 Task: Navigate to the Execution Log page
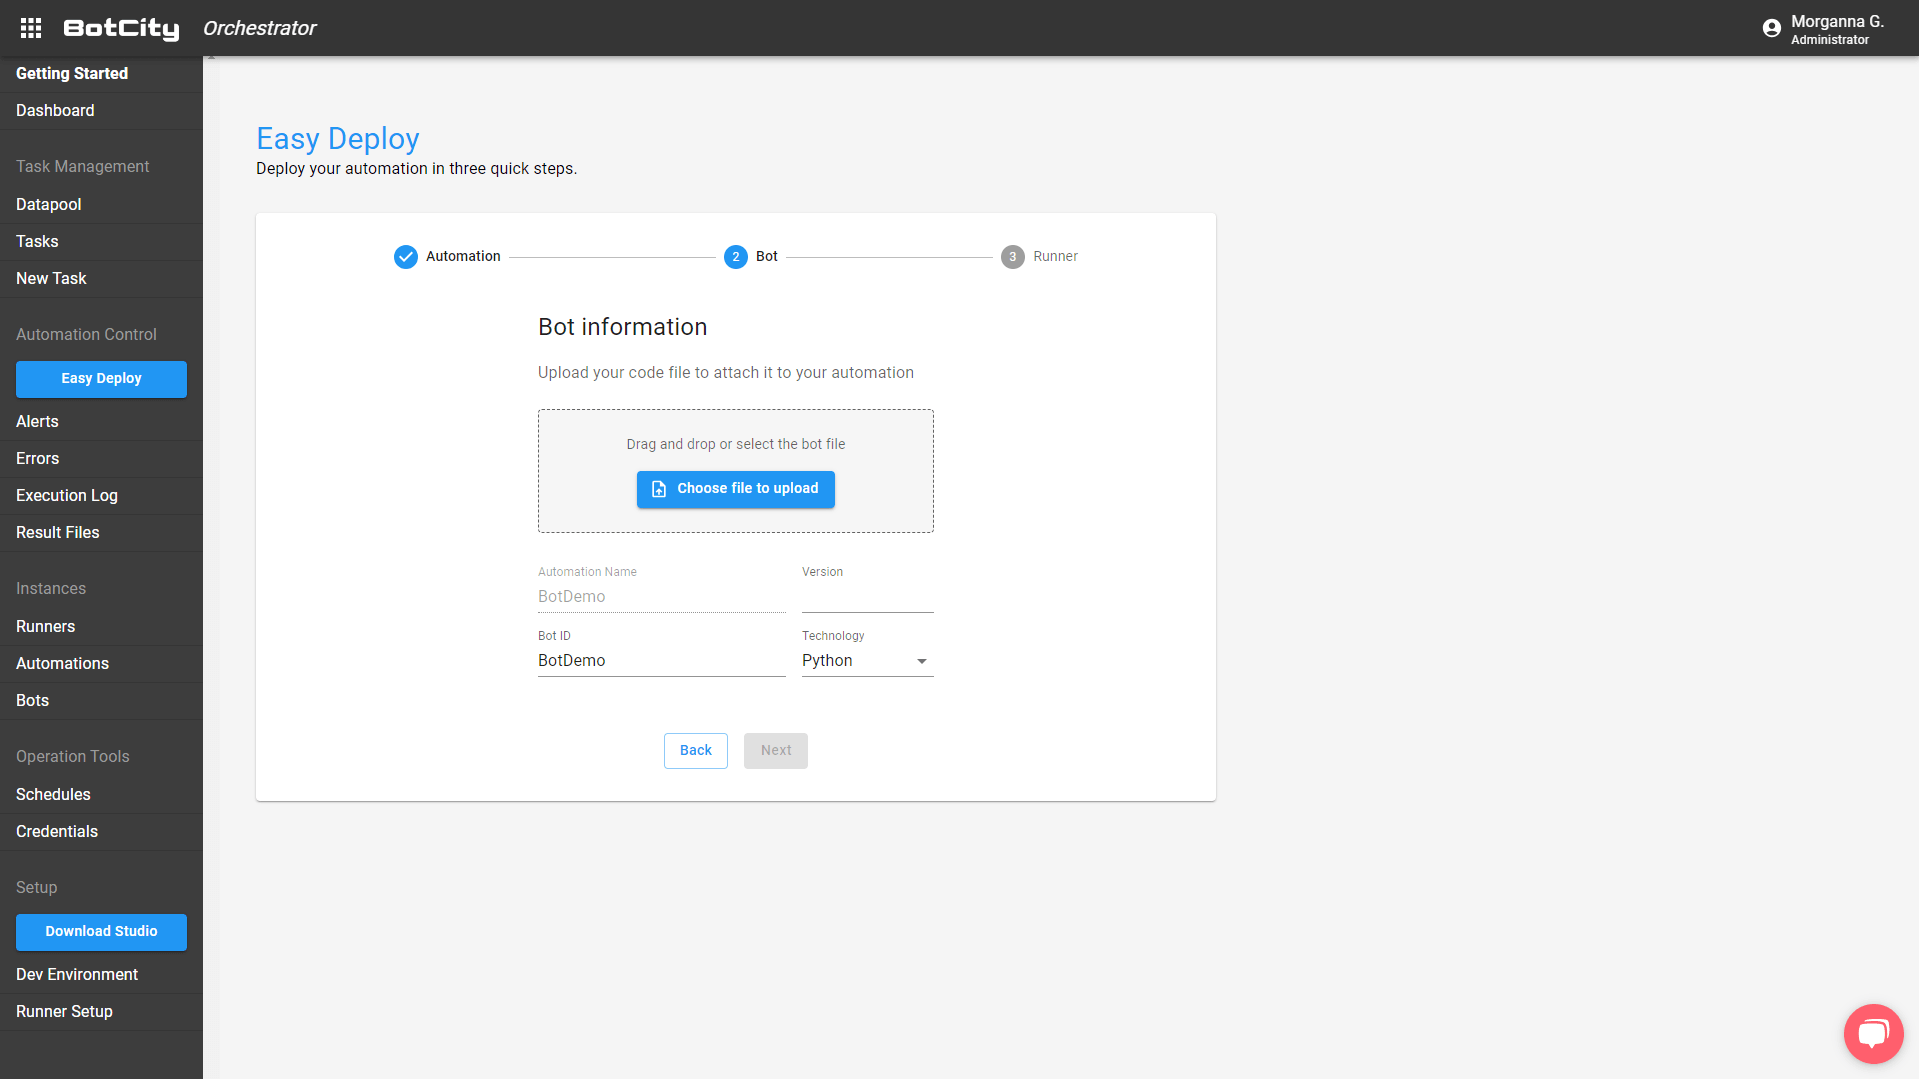click(x=66, y=495)
